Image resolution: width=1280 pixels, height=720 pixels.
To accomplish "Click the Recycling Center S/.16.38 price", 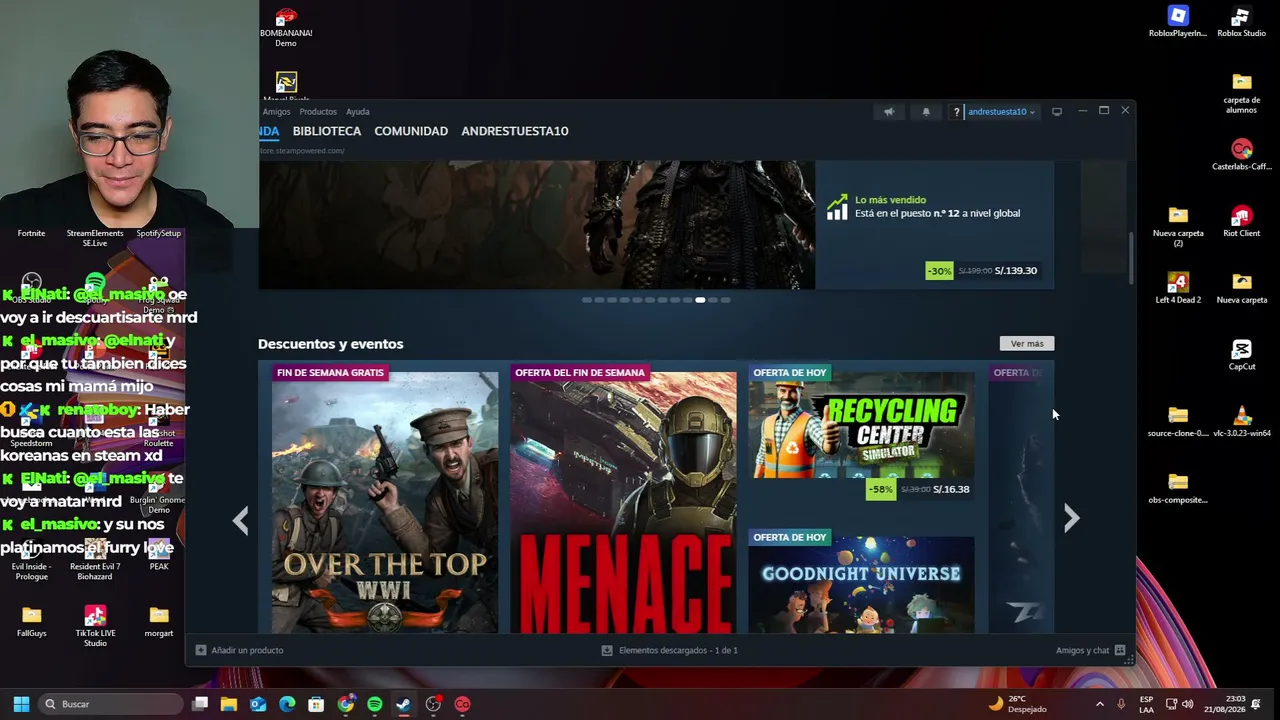I will point(951,490).
